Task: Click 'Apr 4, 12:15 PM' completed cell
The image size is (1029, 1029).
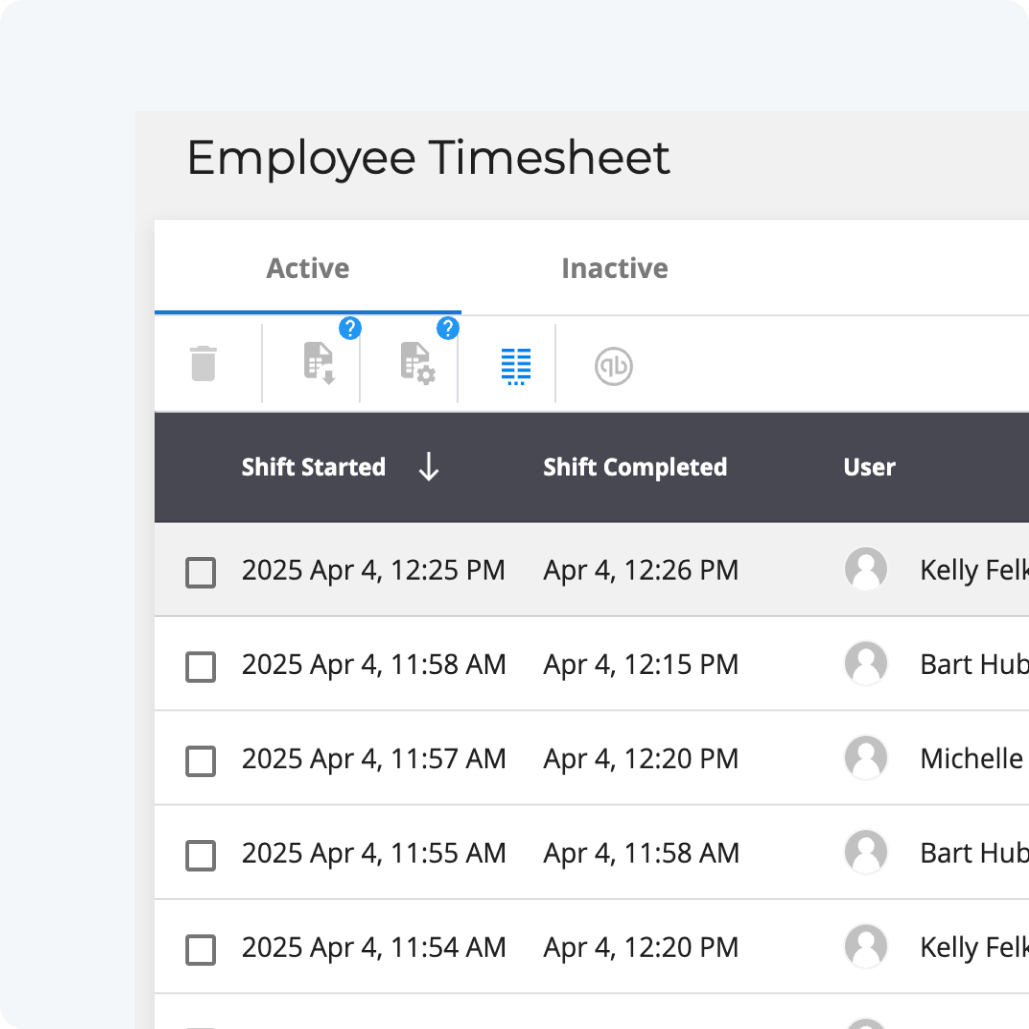Action: tap(640, 665)
